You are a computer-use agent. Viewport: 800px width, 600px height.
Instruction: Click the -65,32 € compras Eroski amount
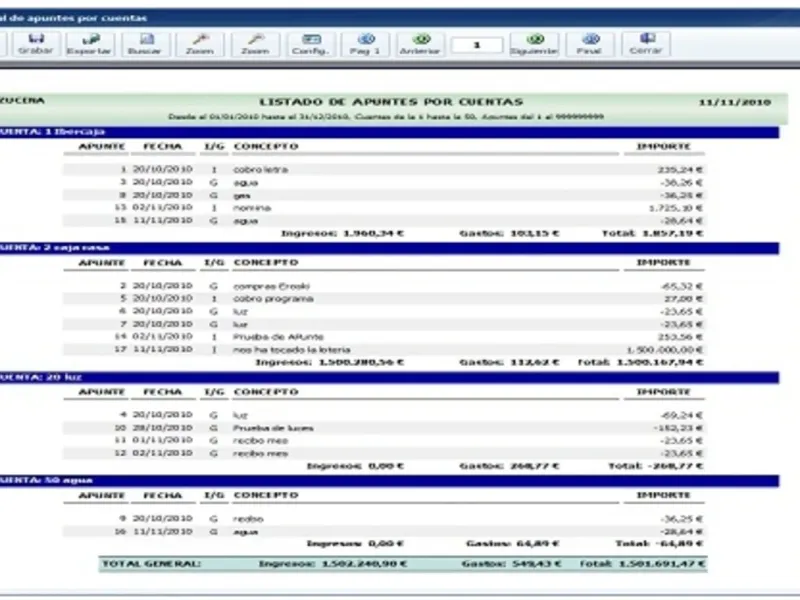(x=682, y=286)
